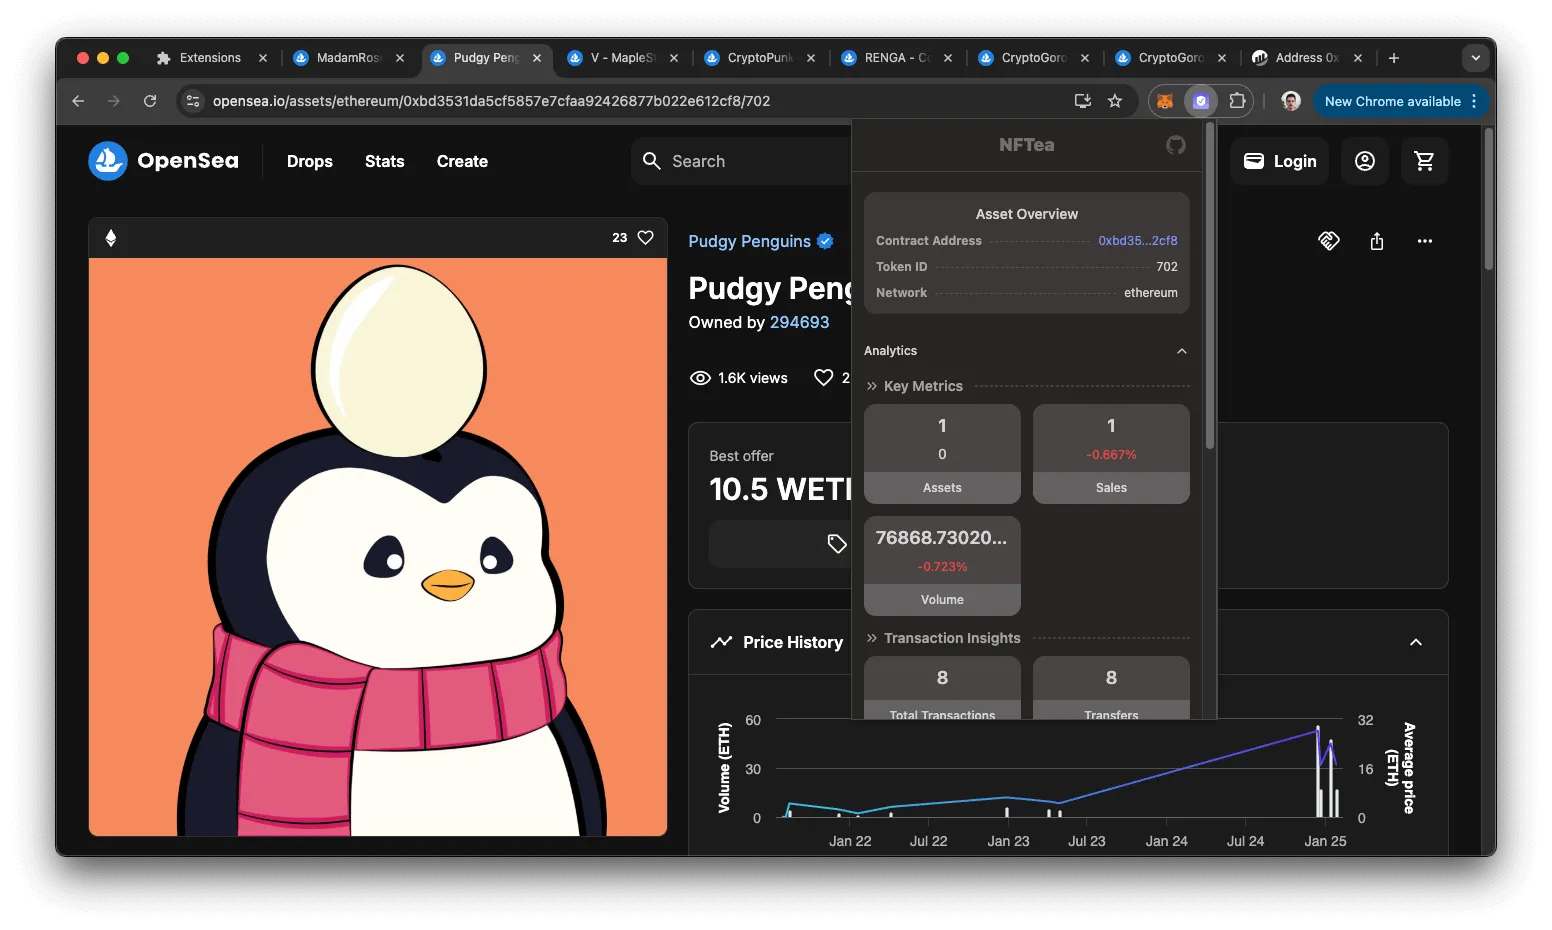Image resolution: width=1552 pixels, height=930 pixels.
Task: Bookmark this page with the star icon
Action: coord(1115,101)
